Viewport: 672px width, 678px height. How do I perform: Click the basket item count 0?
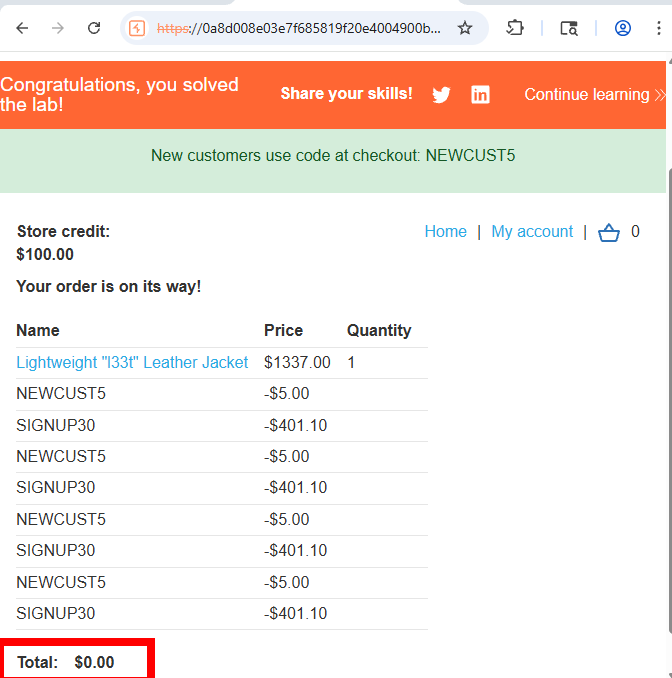coord(635,231)
